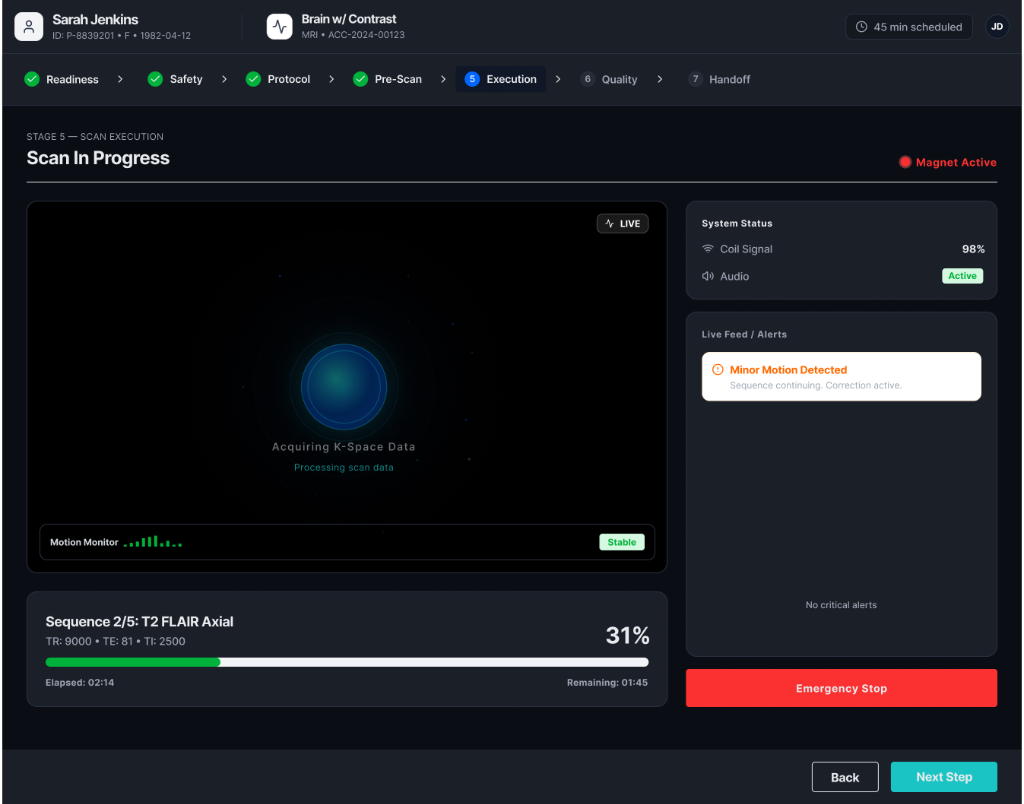The image size is (1024, 804).
Task: Open the Handoff stage tab
Action: [x=719, y=79]
